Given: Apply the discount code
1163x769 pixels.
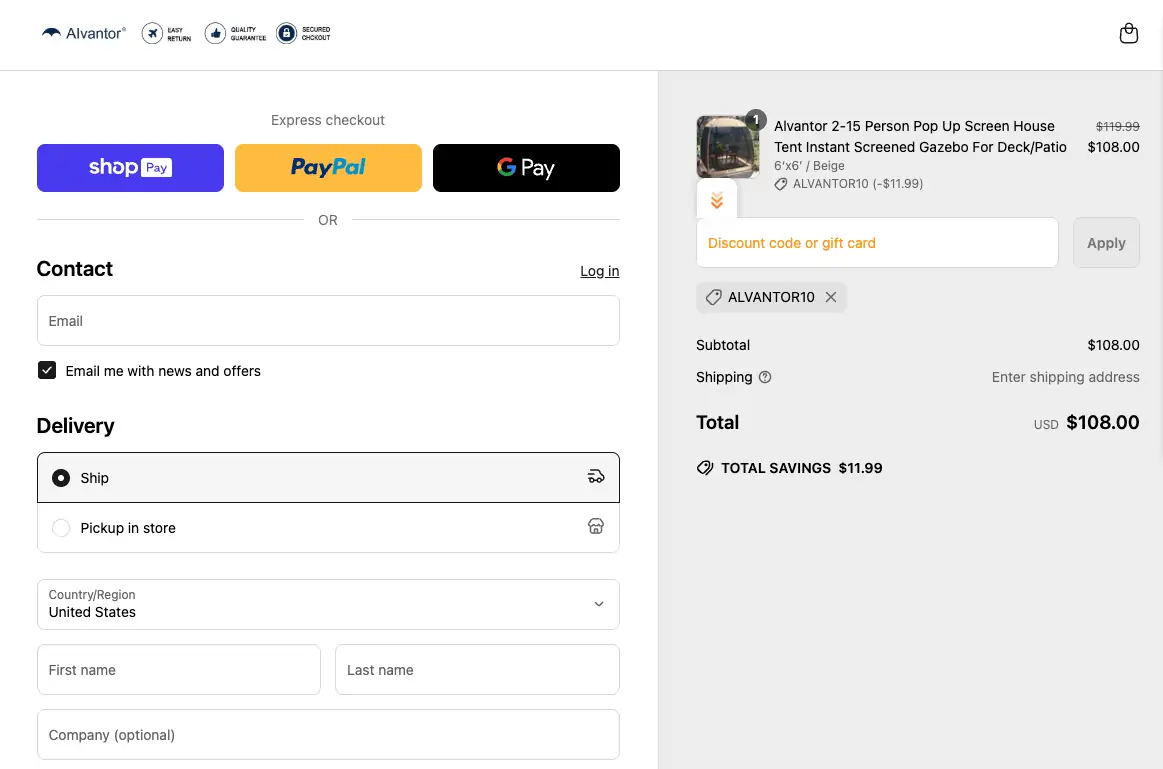Looking at the screenshot, I should 1106,242.
